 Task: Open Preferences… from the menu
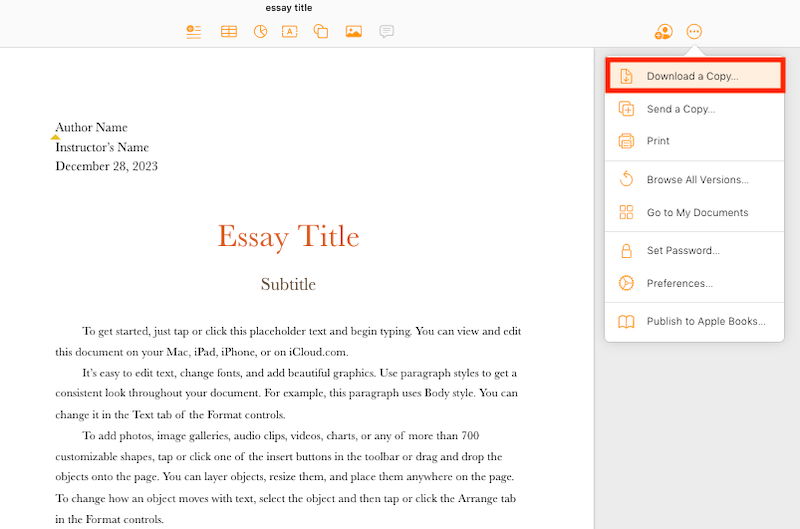tap(679, 283)
